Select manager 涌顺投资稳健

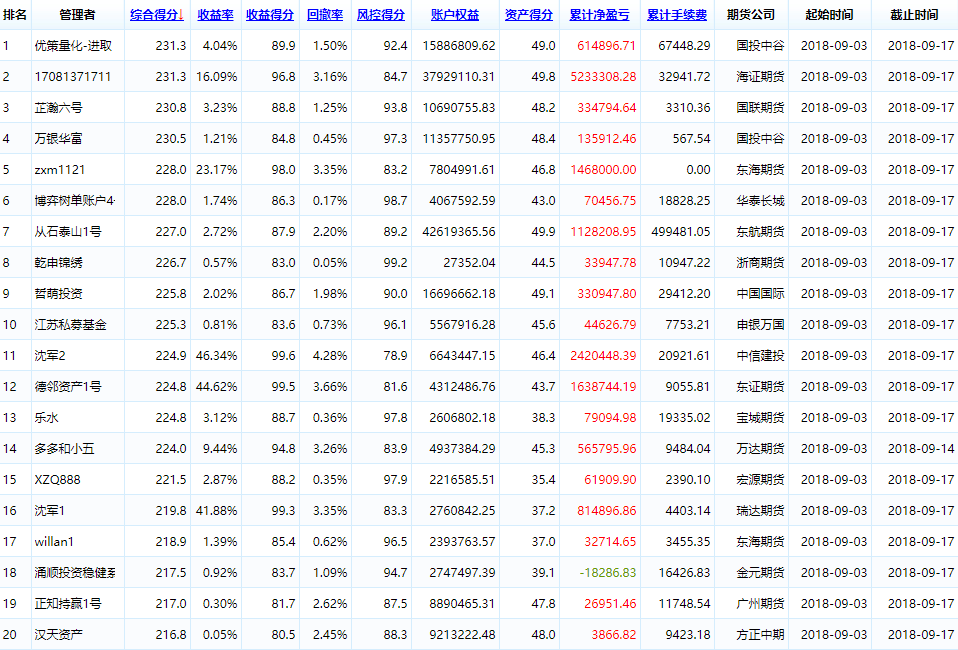(x=75, y=573)
